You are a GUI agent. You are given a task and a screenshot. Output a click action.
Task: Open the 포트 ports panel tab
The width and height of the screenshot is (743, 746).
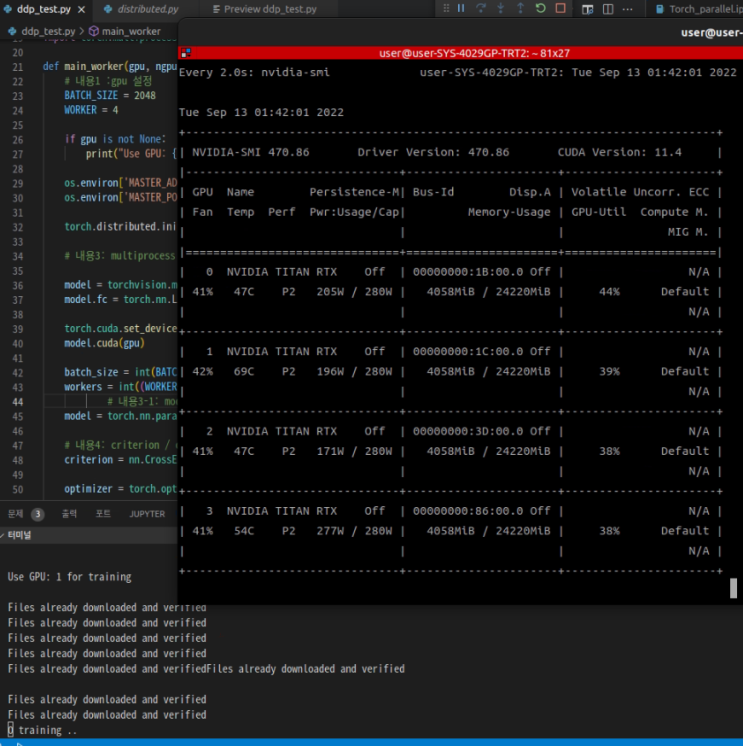pyautogui.click(x=103, y=514)
